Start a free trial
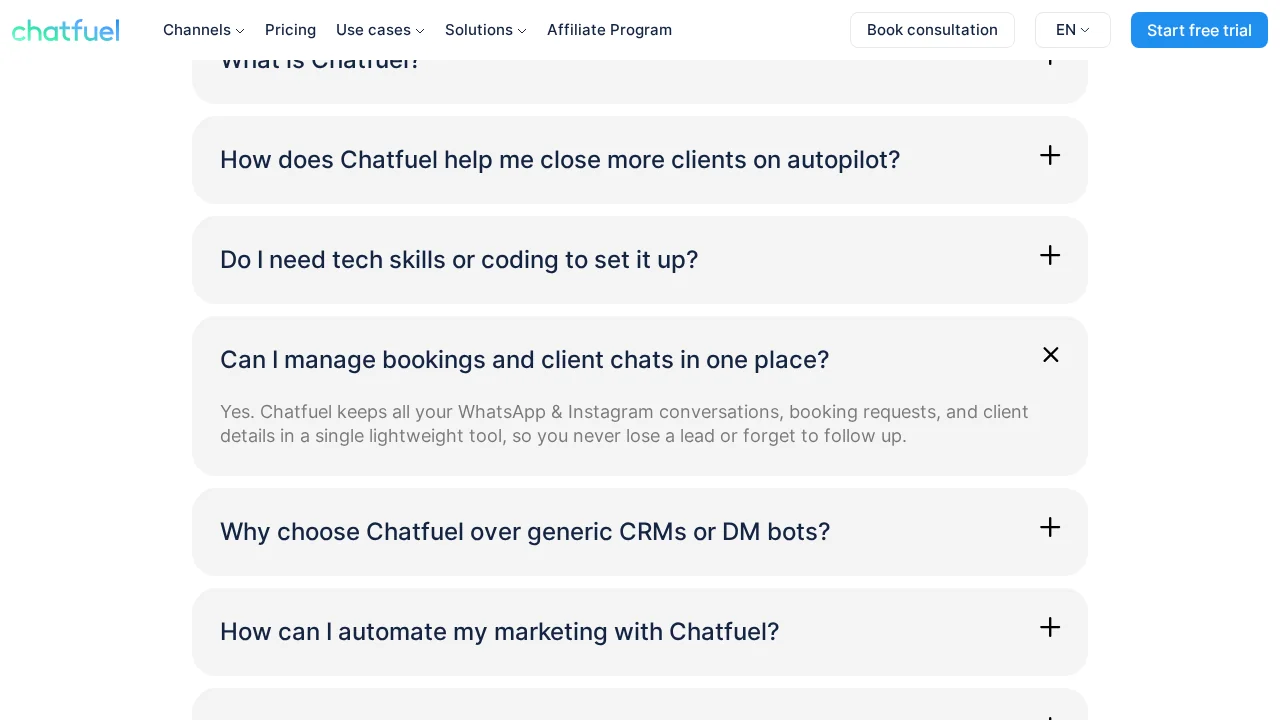 click(x=1199, y=30)
